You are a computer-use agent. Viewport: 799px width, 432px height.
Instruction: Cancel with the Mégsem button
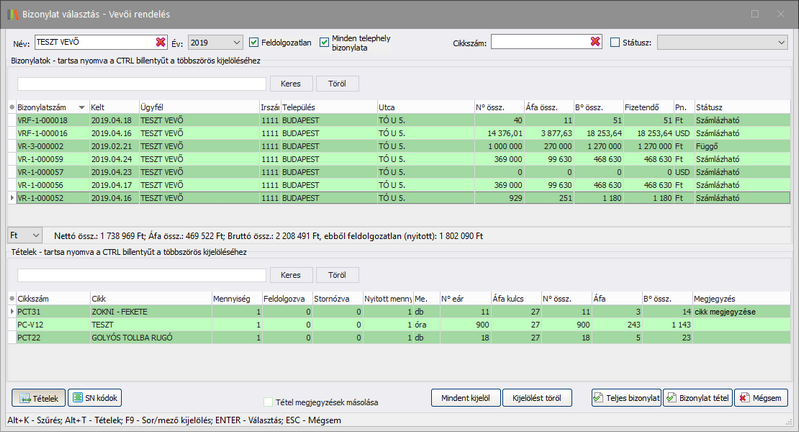point(761,398)
